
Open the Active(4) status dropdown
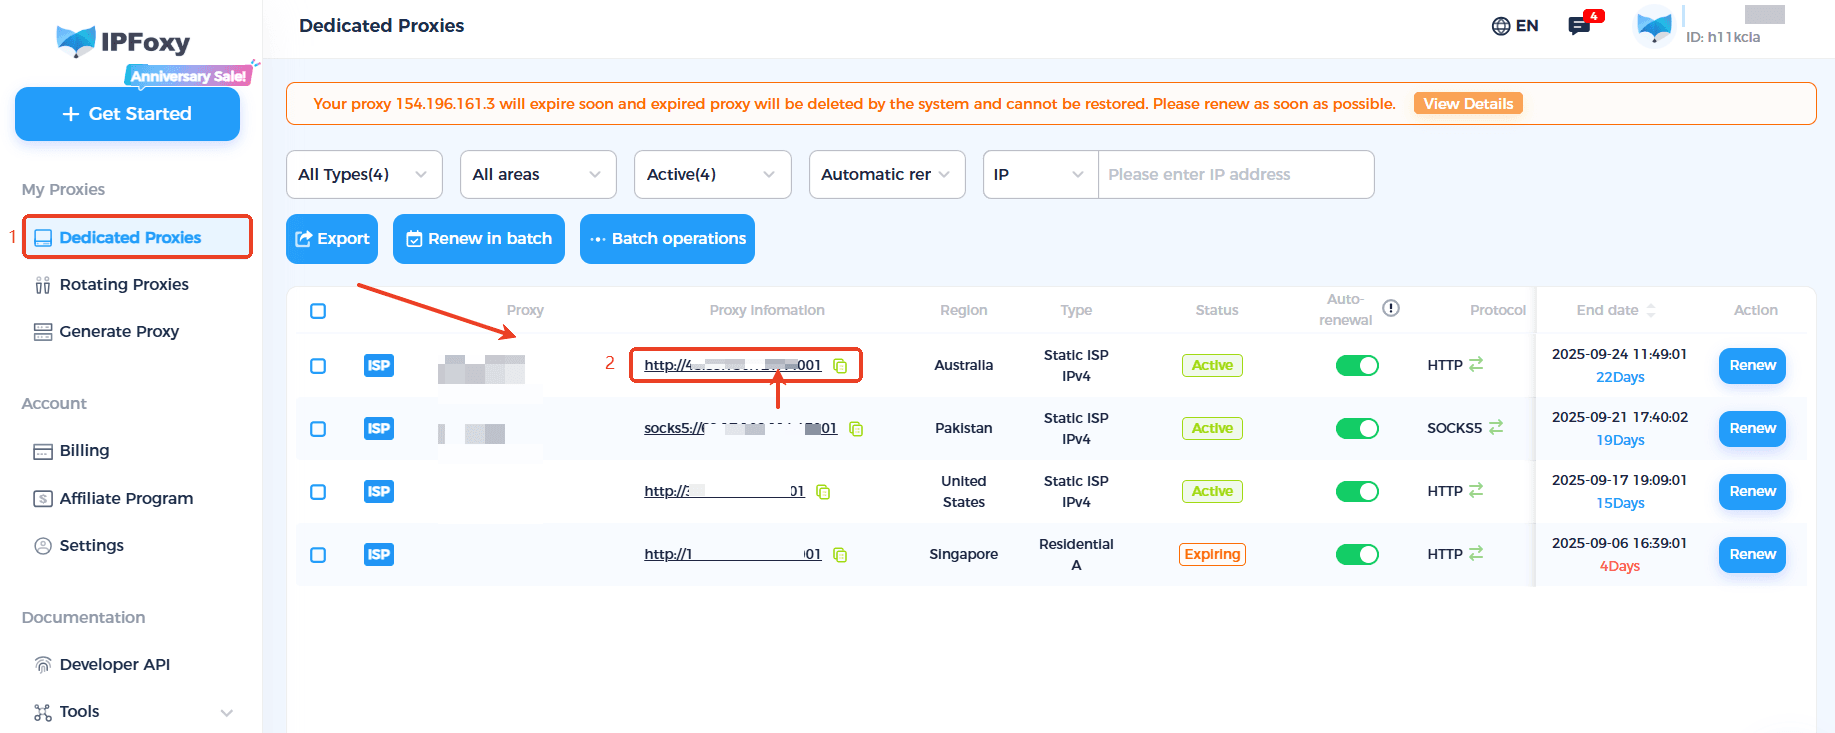click(x=713, y=175)
